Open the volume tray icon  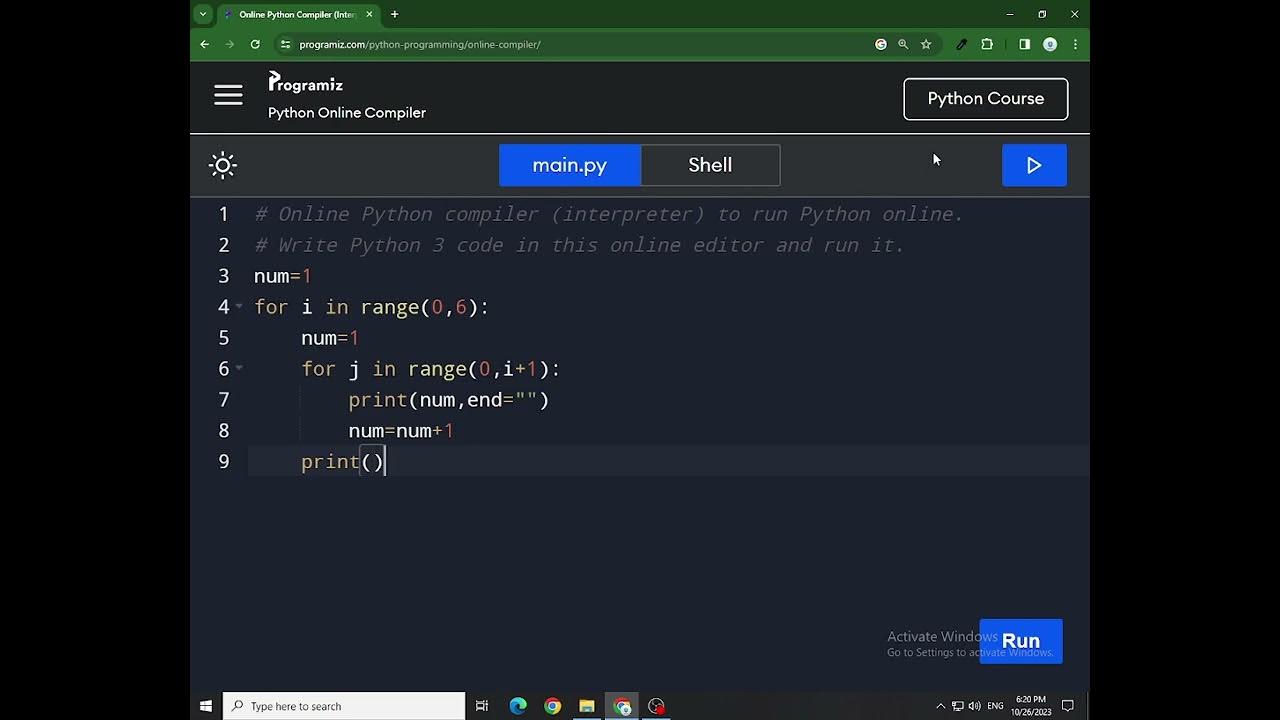pyautogui.click(x=975, y=706)
